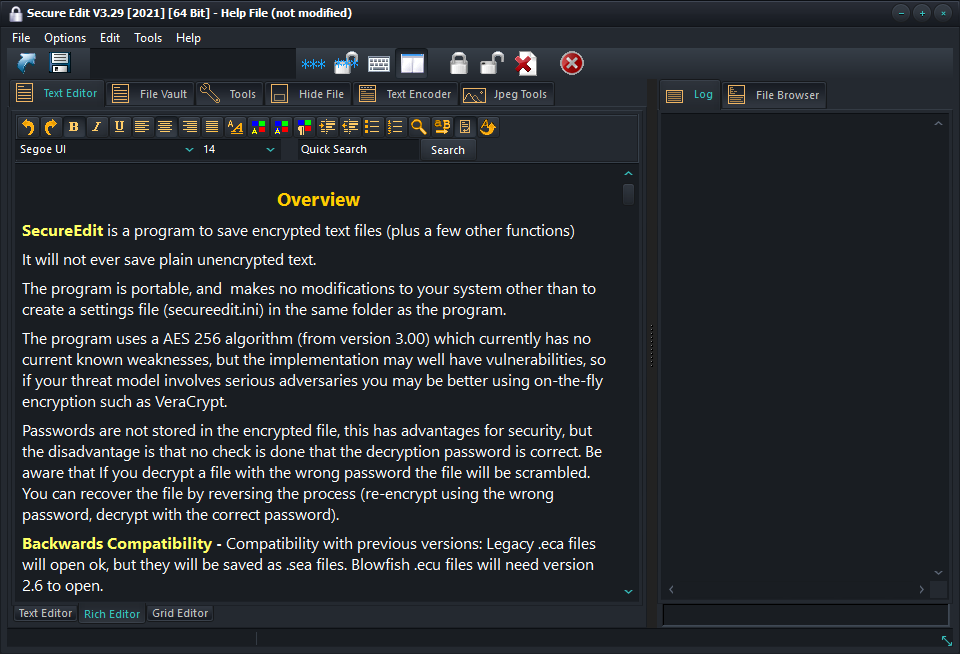Click the editor scroll up arrow
Screen dimensions: 960x654
[628, 174]
